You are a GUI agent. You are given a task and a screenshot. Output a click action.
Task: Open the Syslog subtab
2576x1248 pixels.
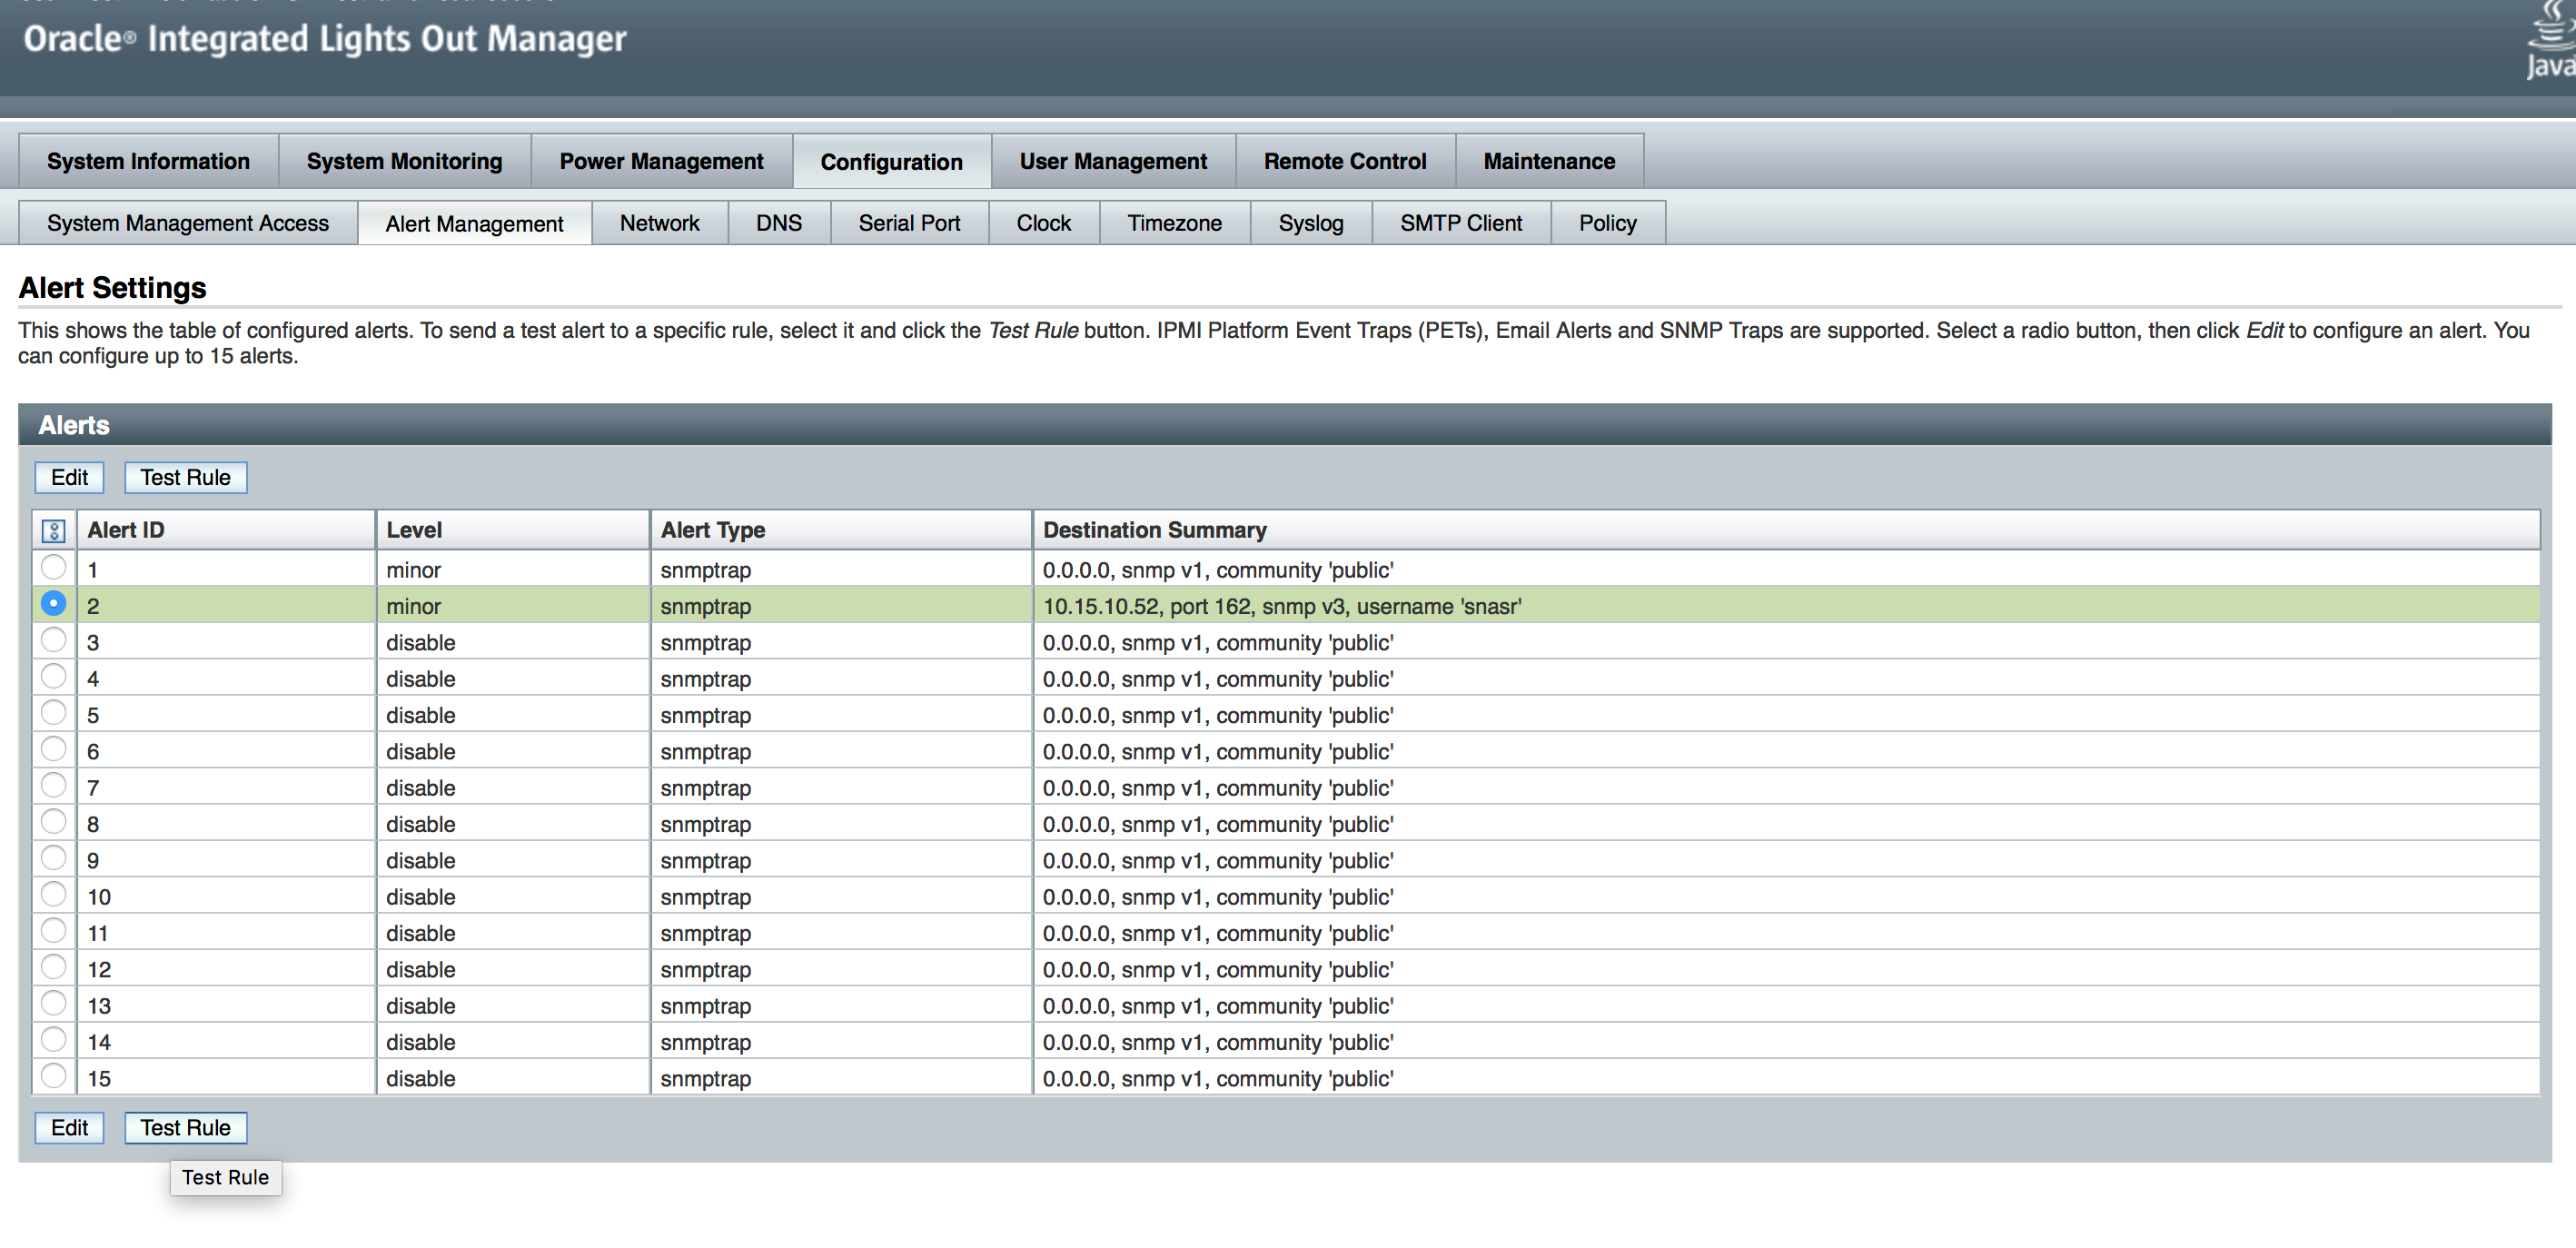click(1310, 223)
